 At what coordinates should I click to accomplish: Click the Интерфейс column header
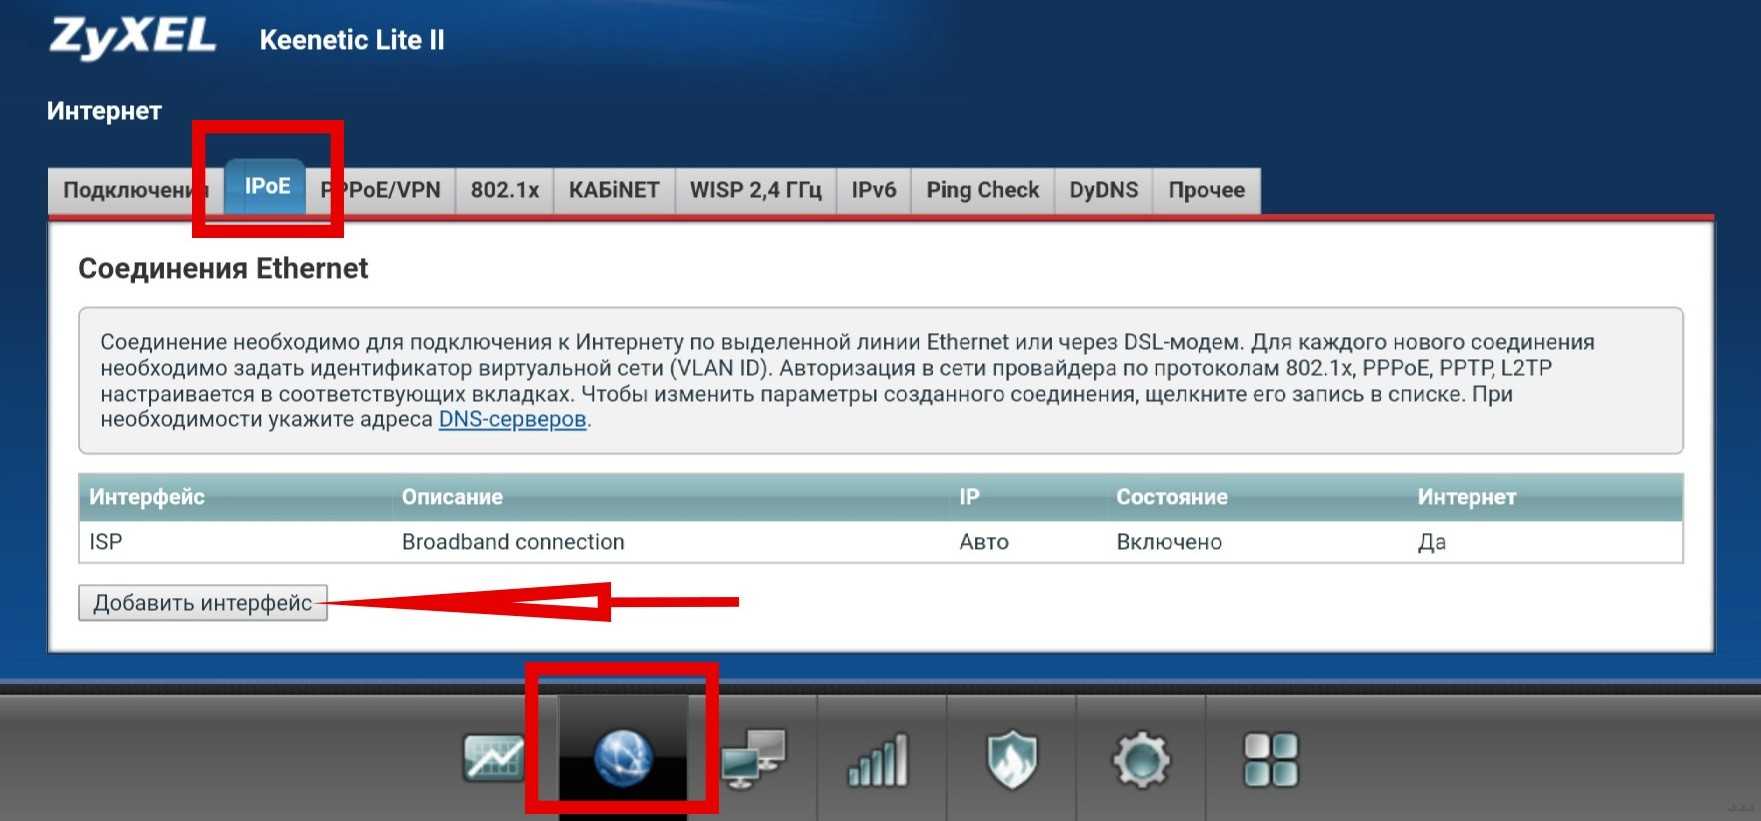[x=147, y=497]
